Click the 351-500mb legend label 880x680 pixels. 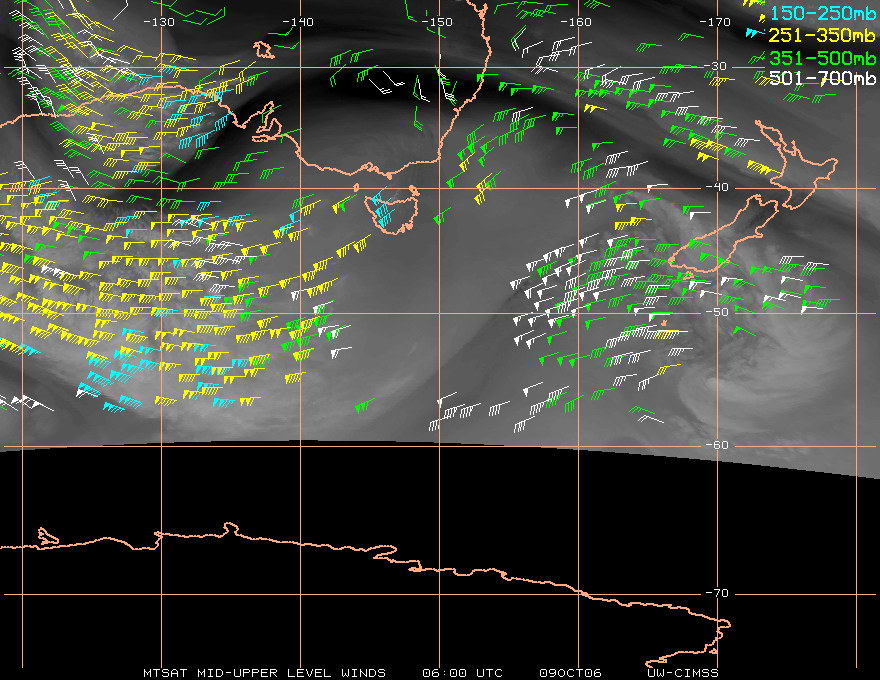pyautogui.click(x=823, y=58)
